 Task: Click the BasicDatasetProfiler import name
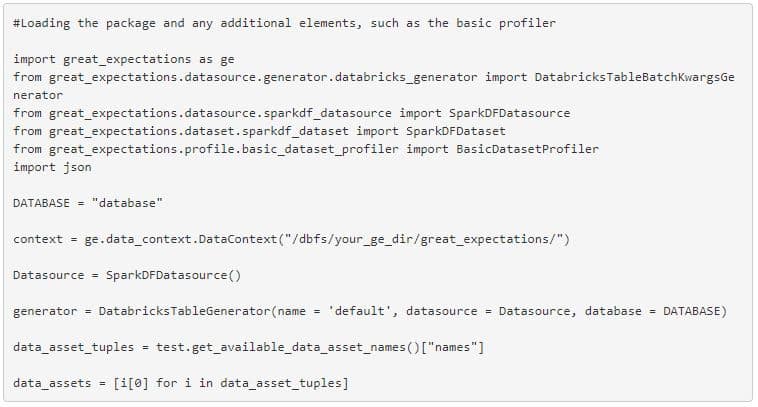[527, 149]
